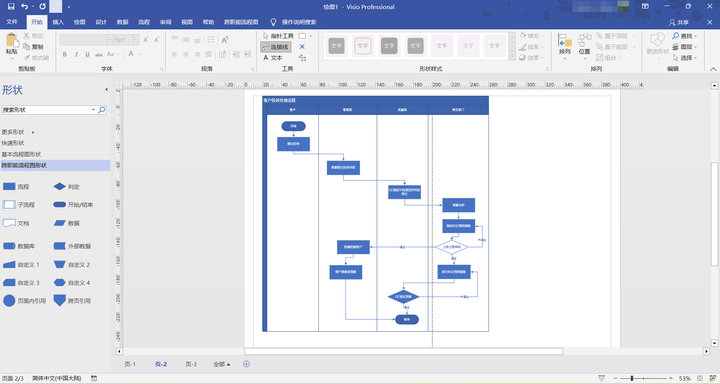Switch to page tab 页-3

tap(191, 364)
